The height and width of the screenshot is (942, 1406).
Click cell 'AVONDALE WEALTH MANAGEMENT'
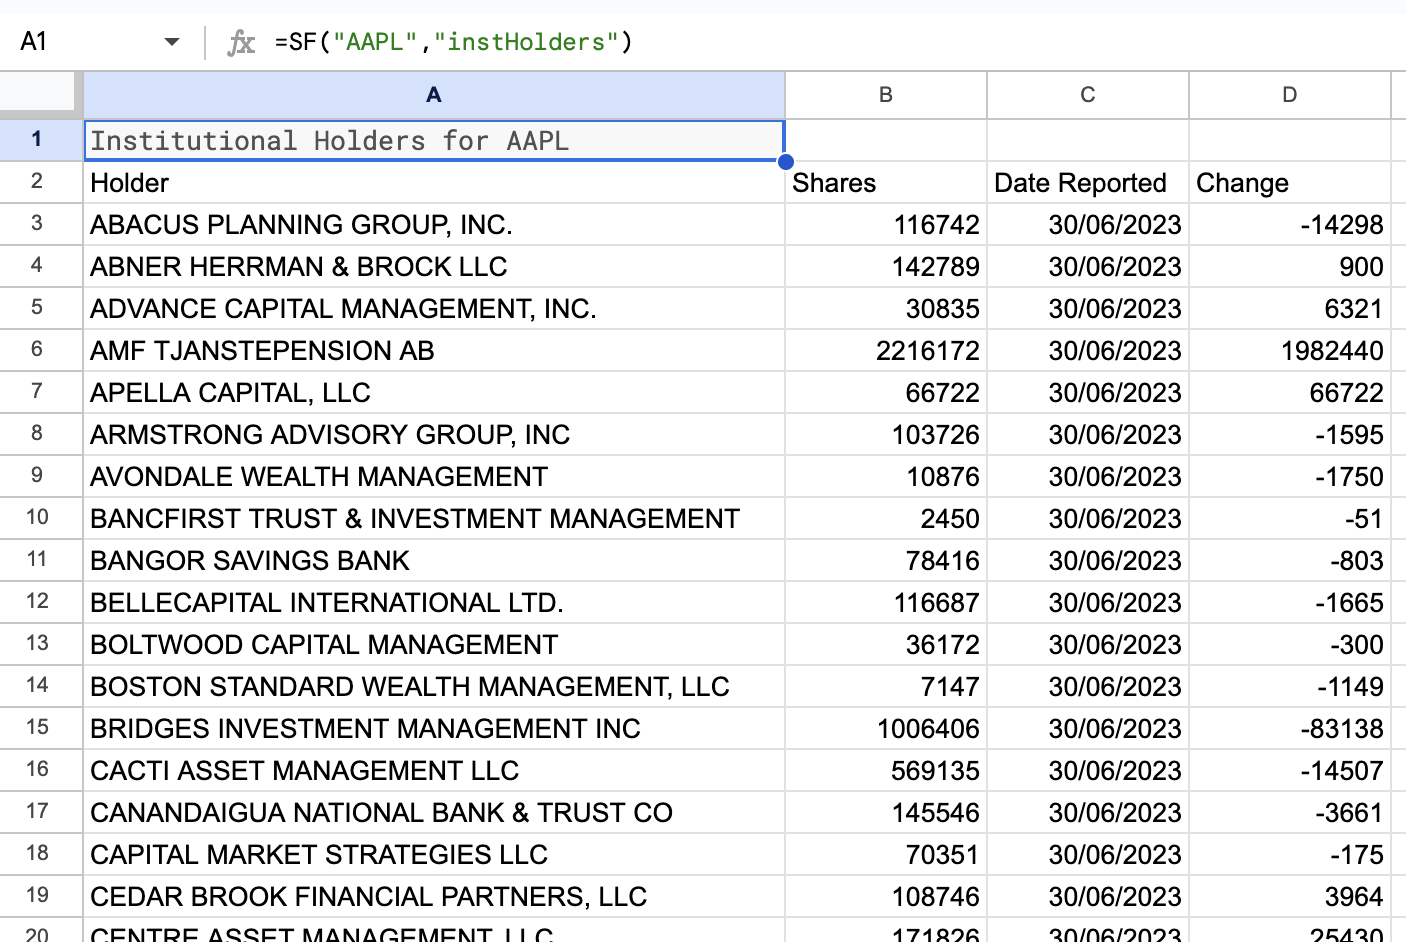click(434, 477)
